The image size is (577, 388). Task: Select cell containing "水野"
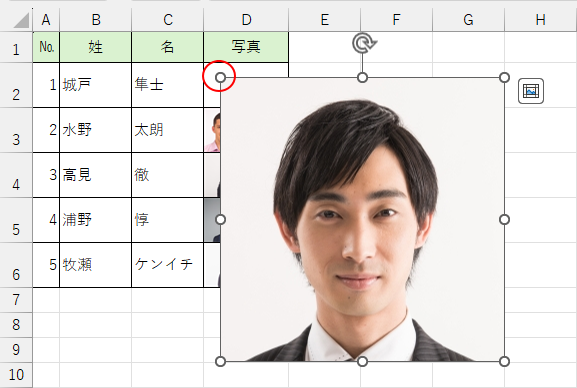pyautogui.click(x=95, y=130)
